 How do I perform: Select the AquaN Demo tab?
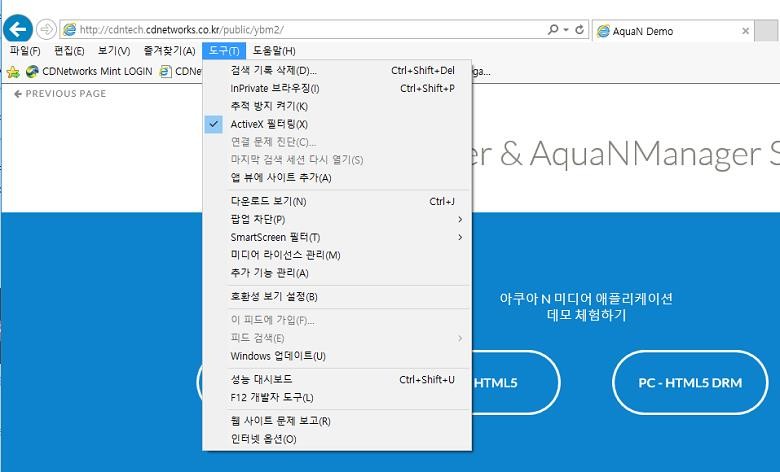click(673, 31)
